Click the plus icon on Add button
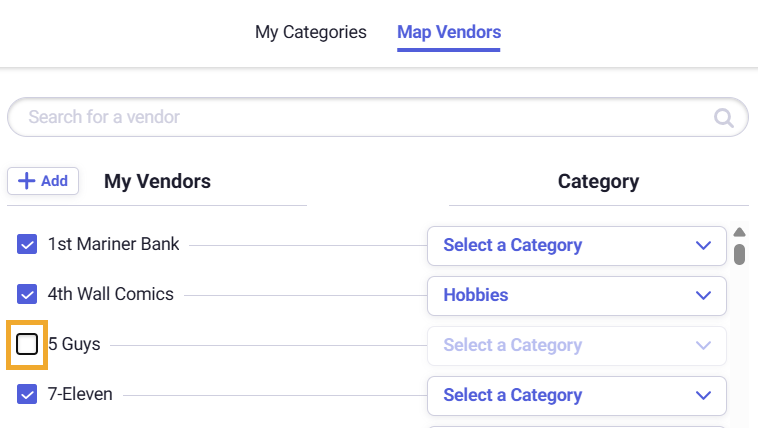This screenshot has width=758, height=428. point(27,181)
